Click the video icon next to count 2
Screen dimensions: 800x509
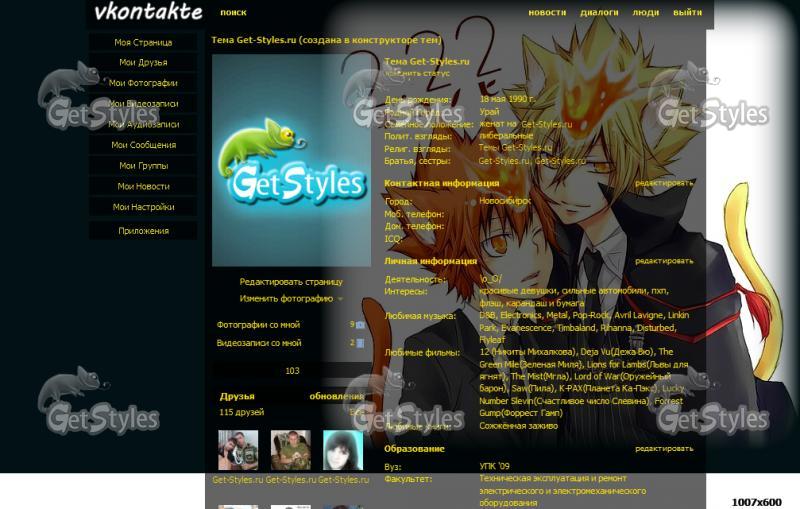coord(360,343)
